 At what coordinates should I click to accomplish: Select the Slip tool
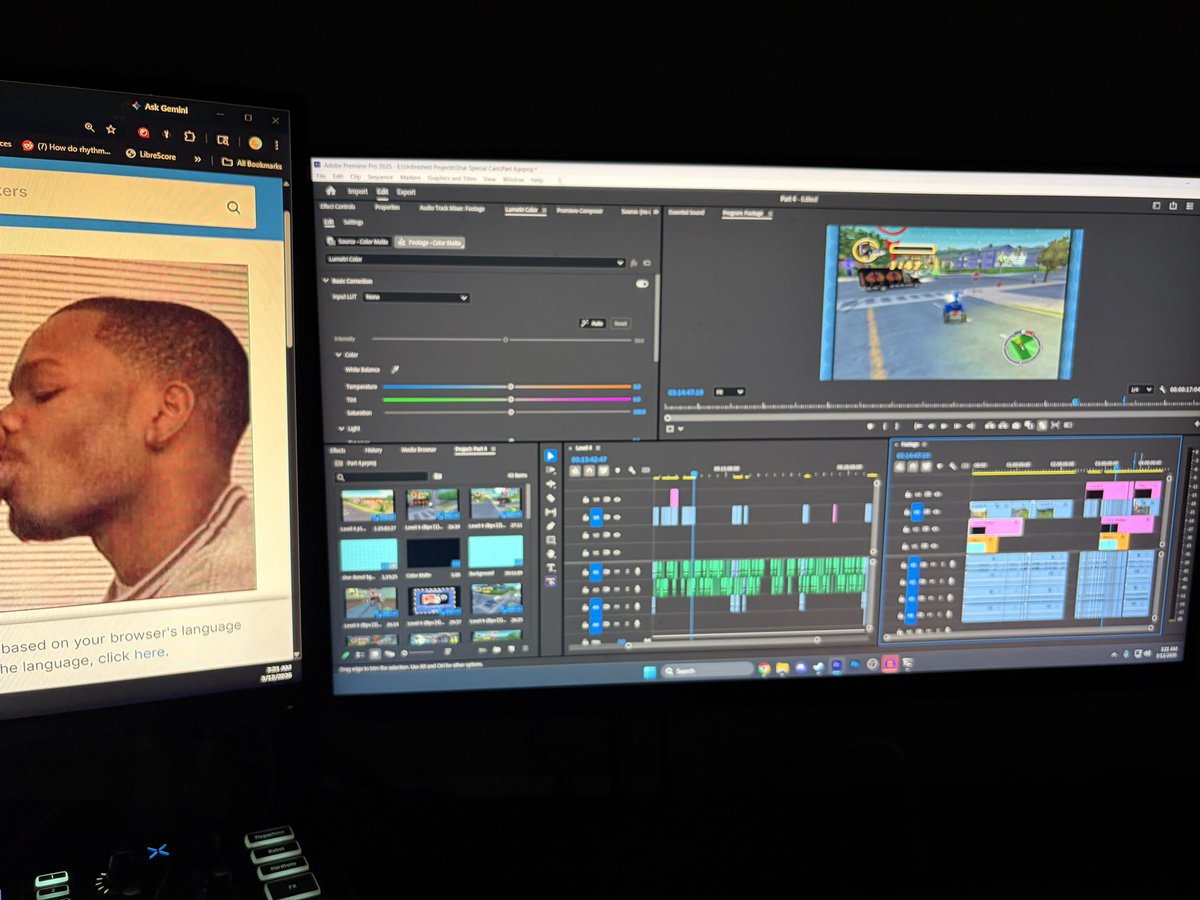[551, 512]
